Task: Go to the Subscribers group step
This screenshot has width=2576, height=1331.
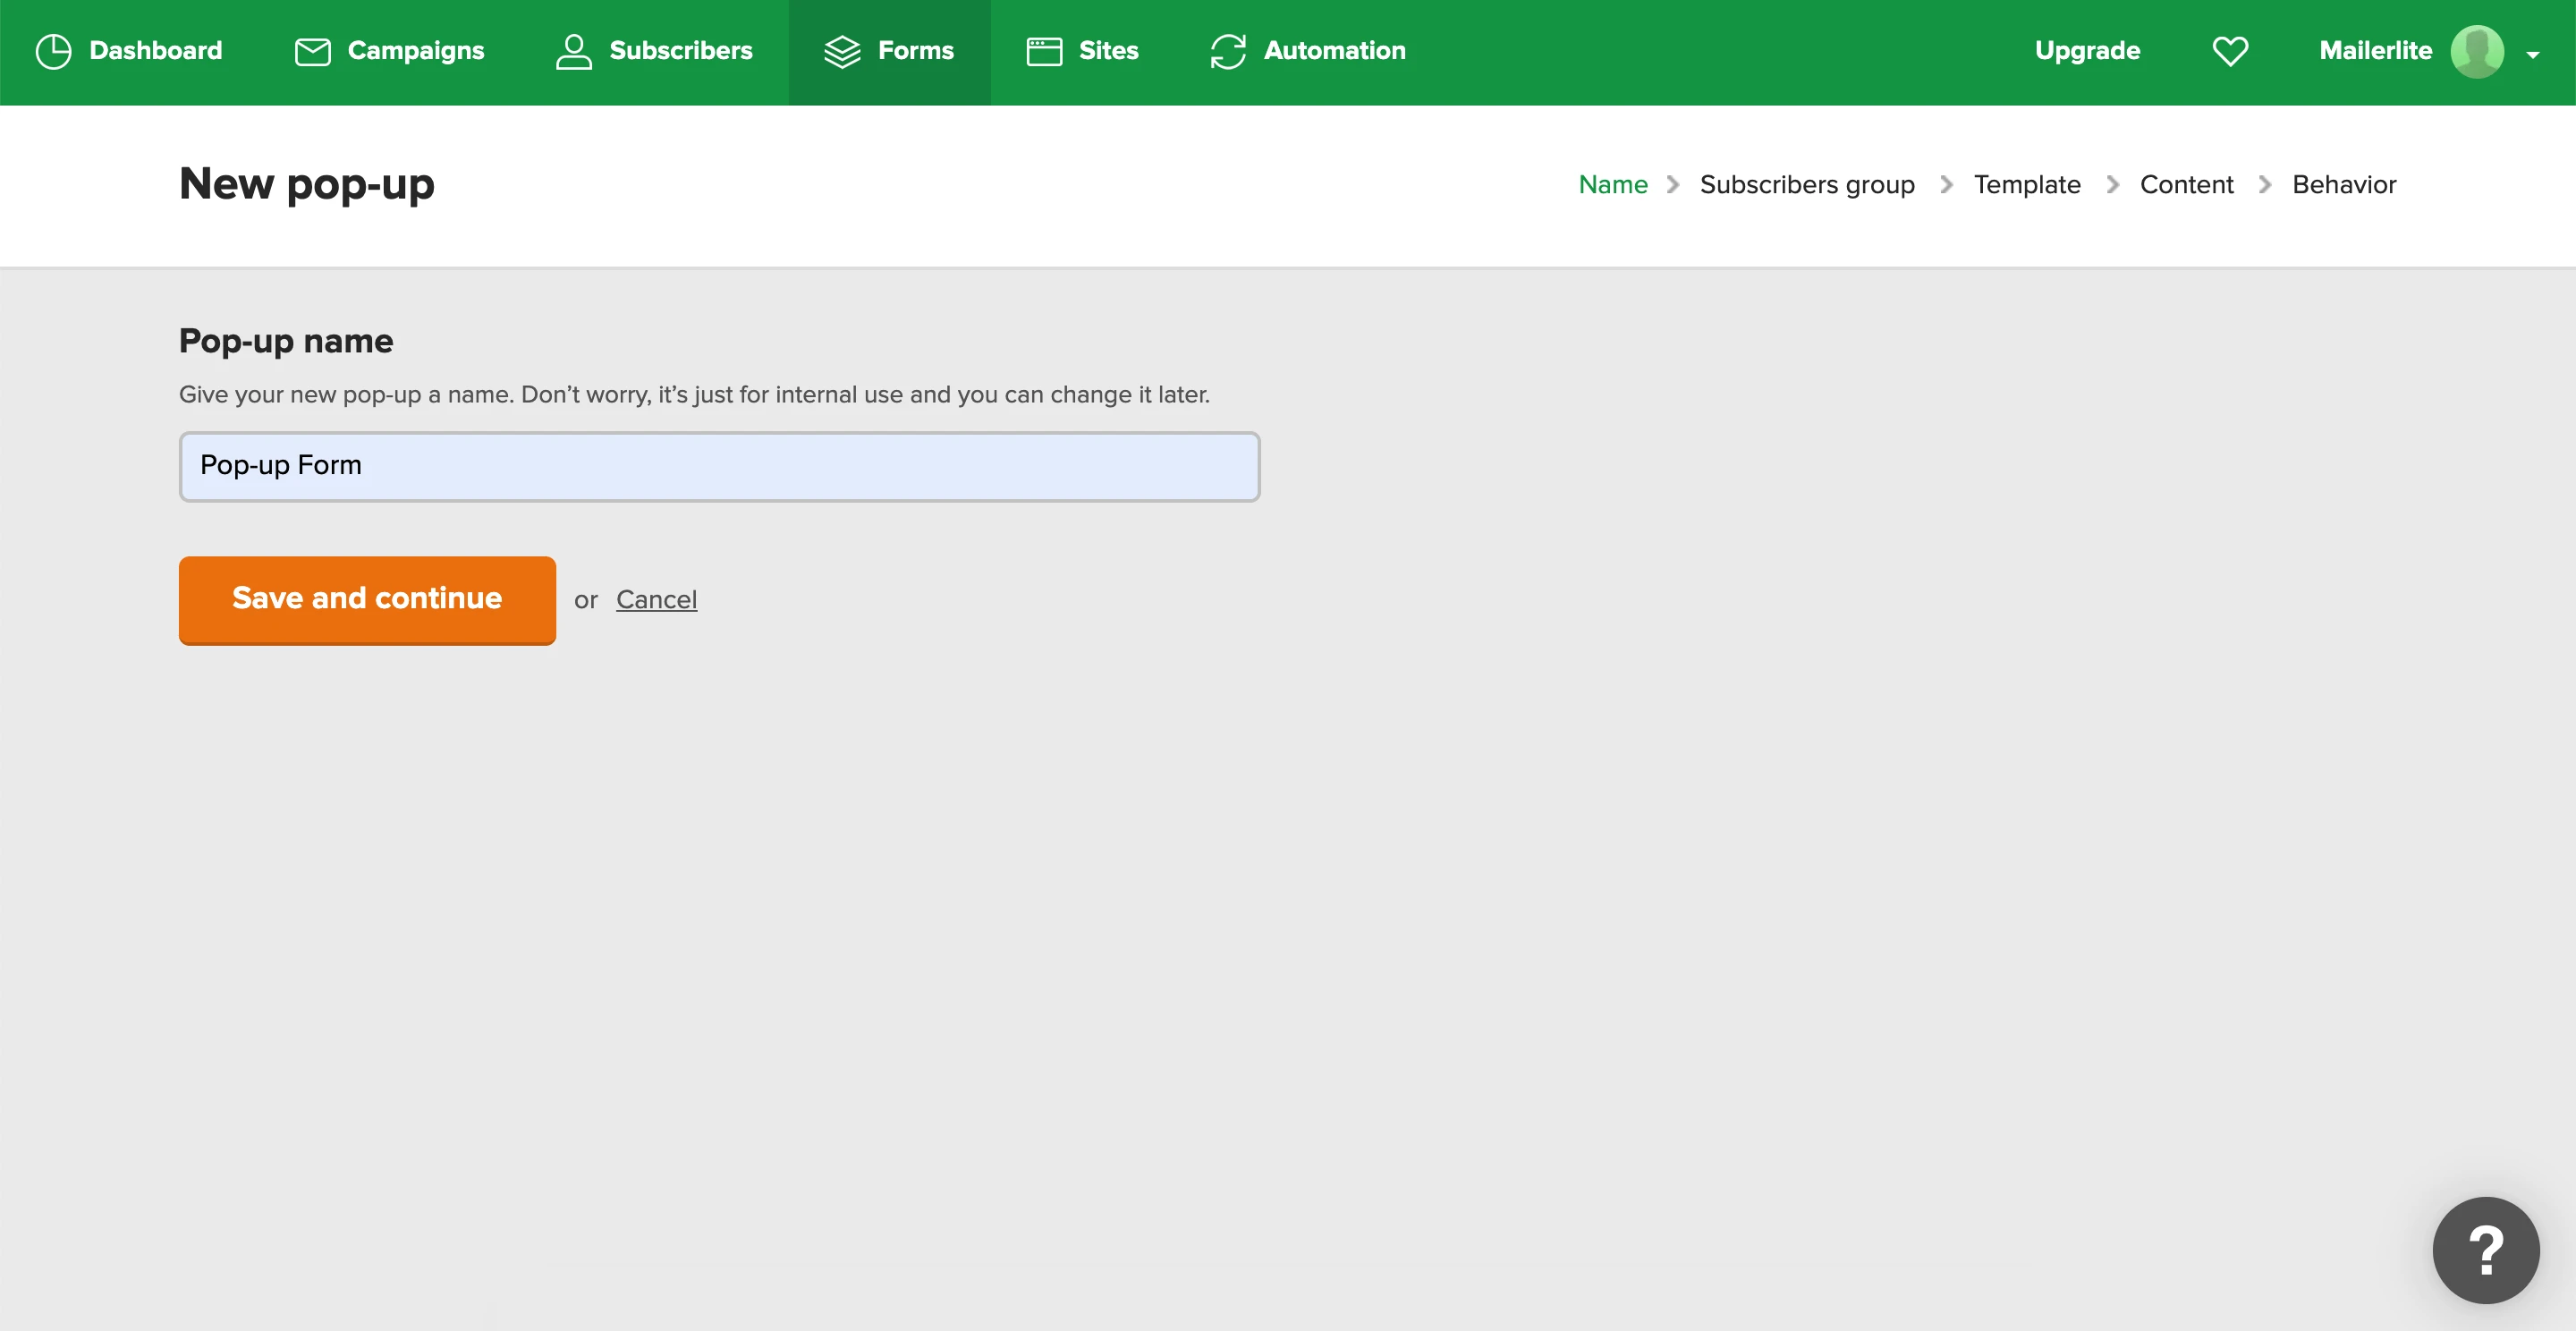Action: [1806, 184]
